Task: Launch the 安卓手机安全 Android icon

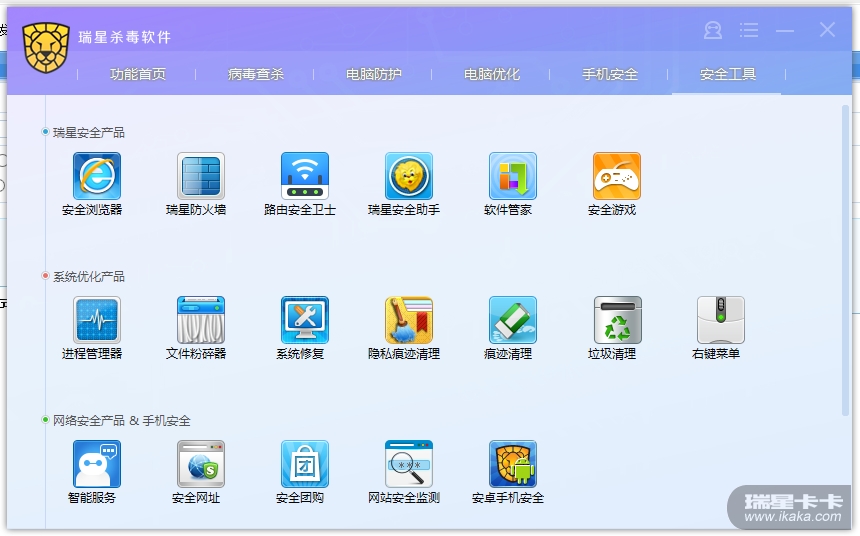Action: (x=513, y=464)
